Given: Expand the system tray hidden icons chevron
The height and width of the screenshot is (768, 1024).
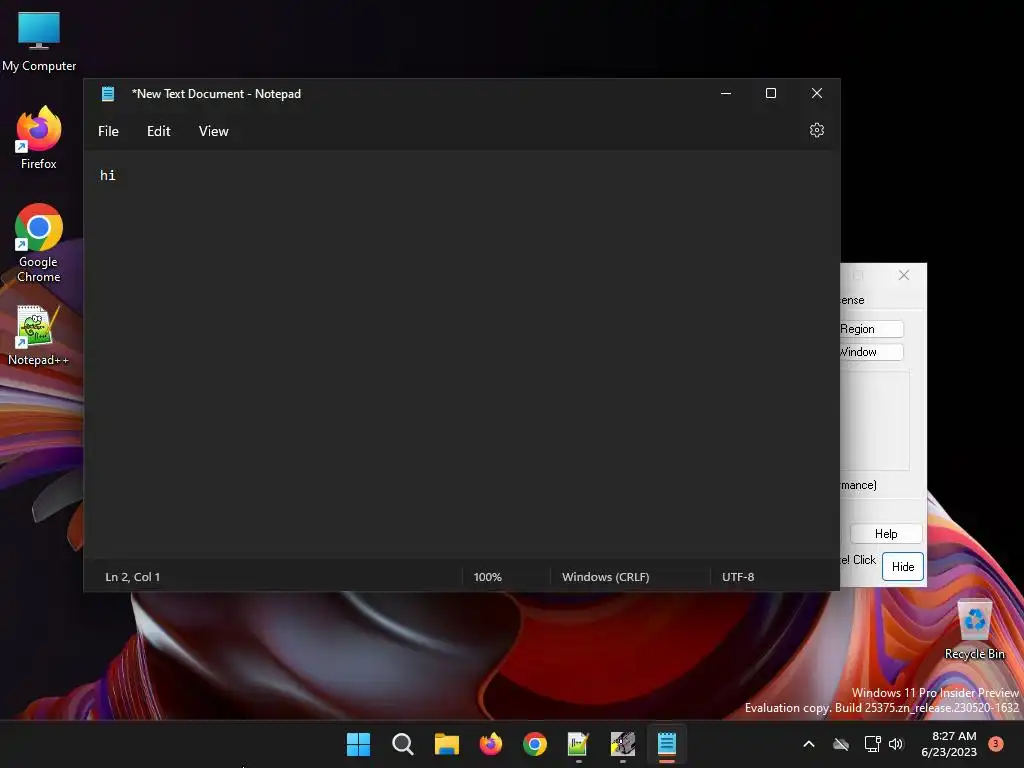Looking at the screenshot, I should point(808,744).
